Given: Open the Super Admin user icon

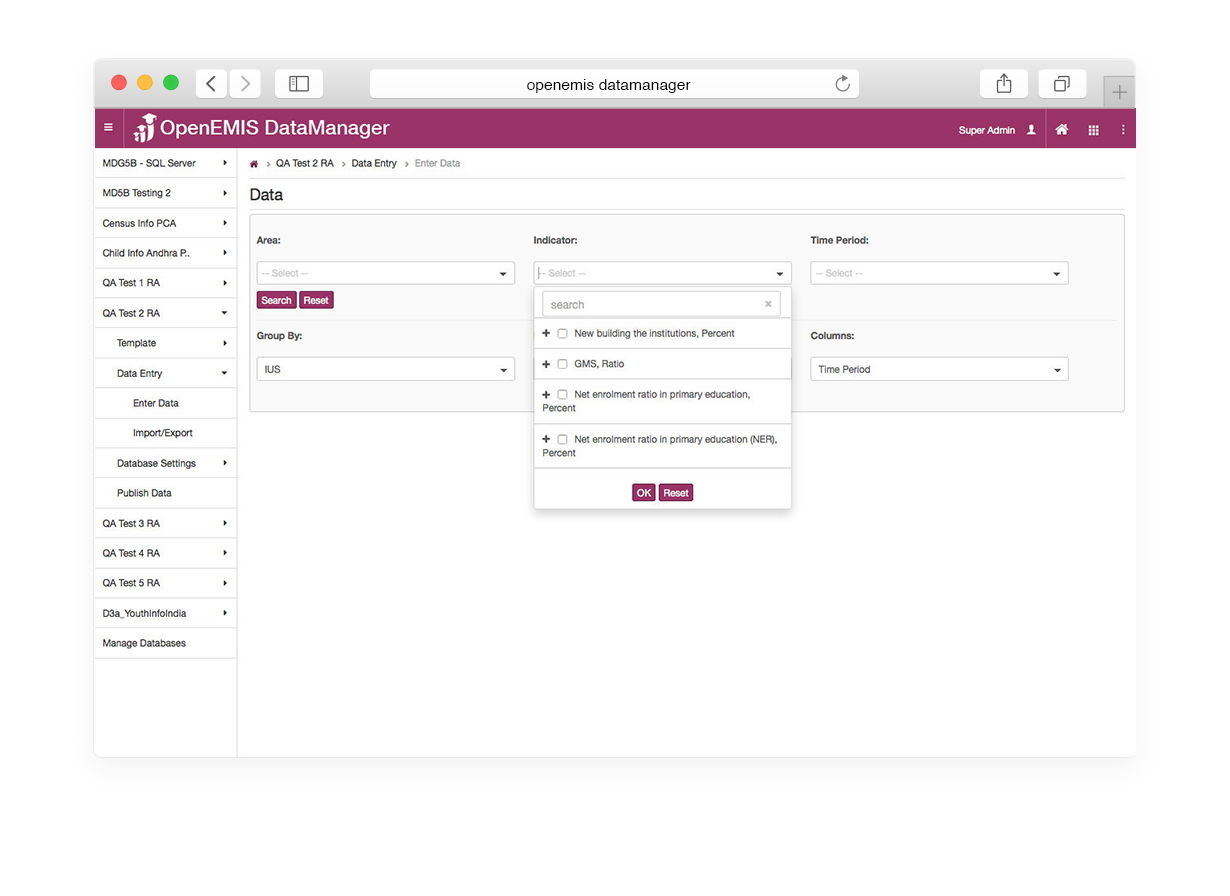Looking at the screenshot, I should (1031, 130).
